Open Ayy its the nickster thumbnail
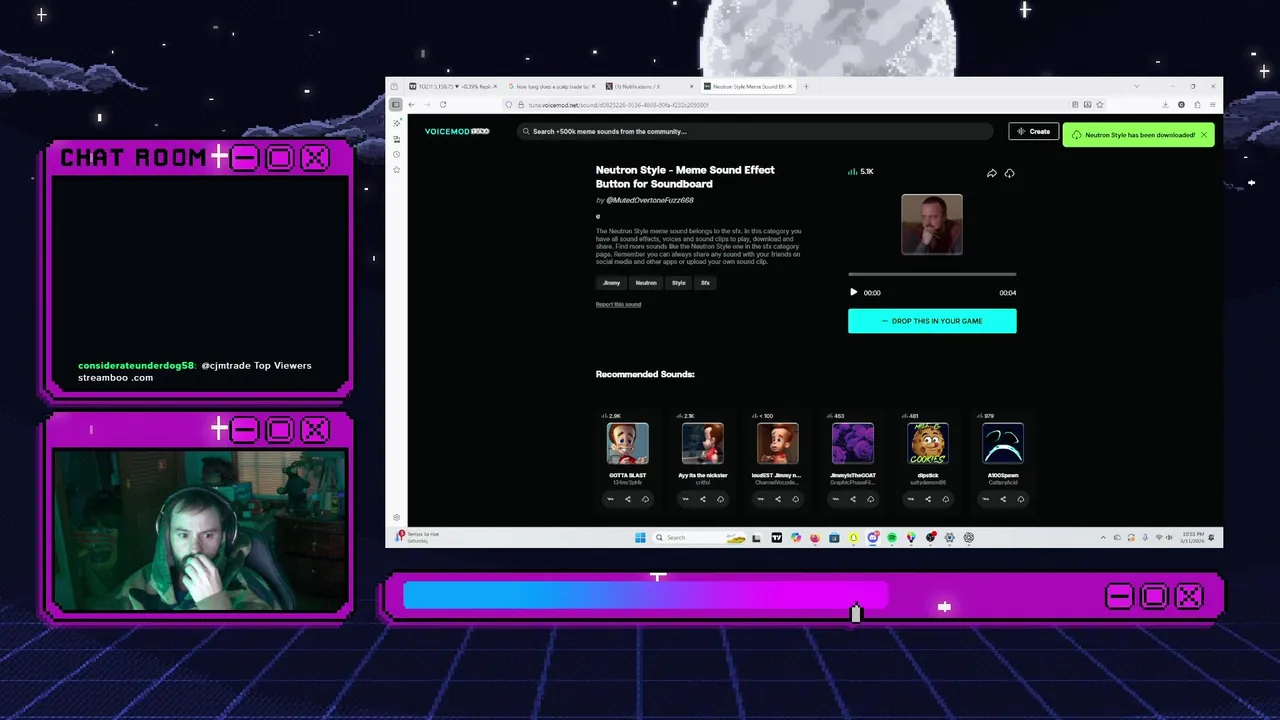This screenshot has height=720, width=1280. point(703,443)
